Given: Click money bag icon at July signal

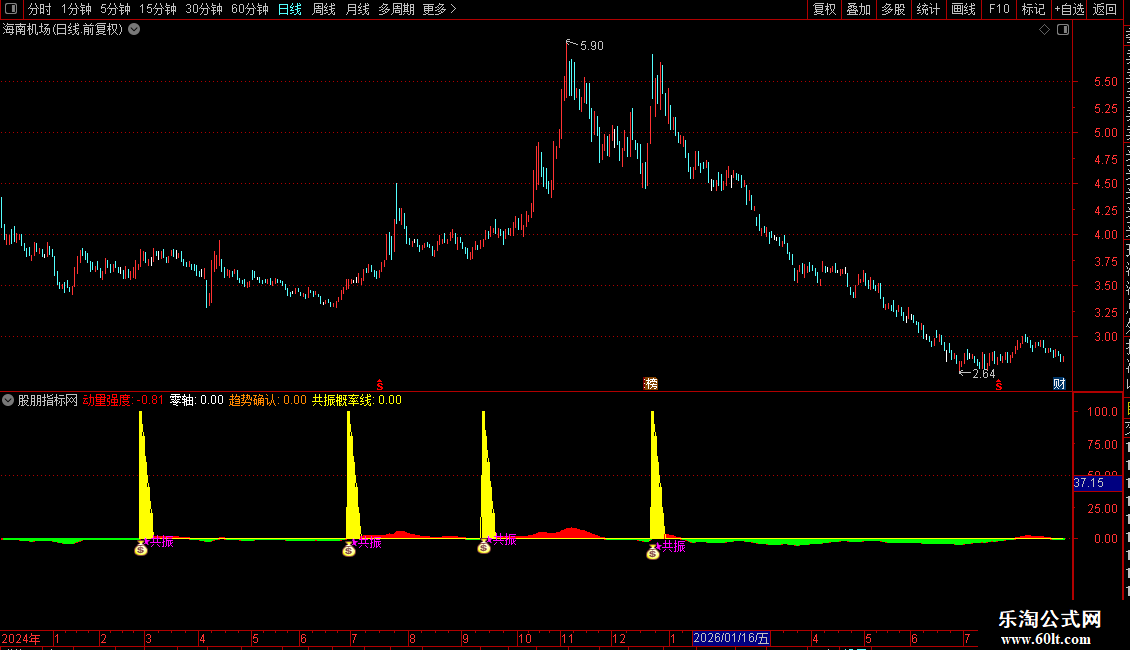Looking at the screenshot, I should 349,550.
